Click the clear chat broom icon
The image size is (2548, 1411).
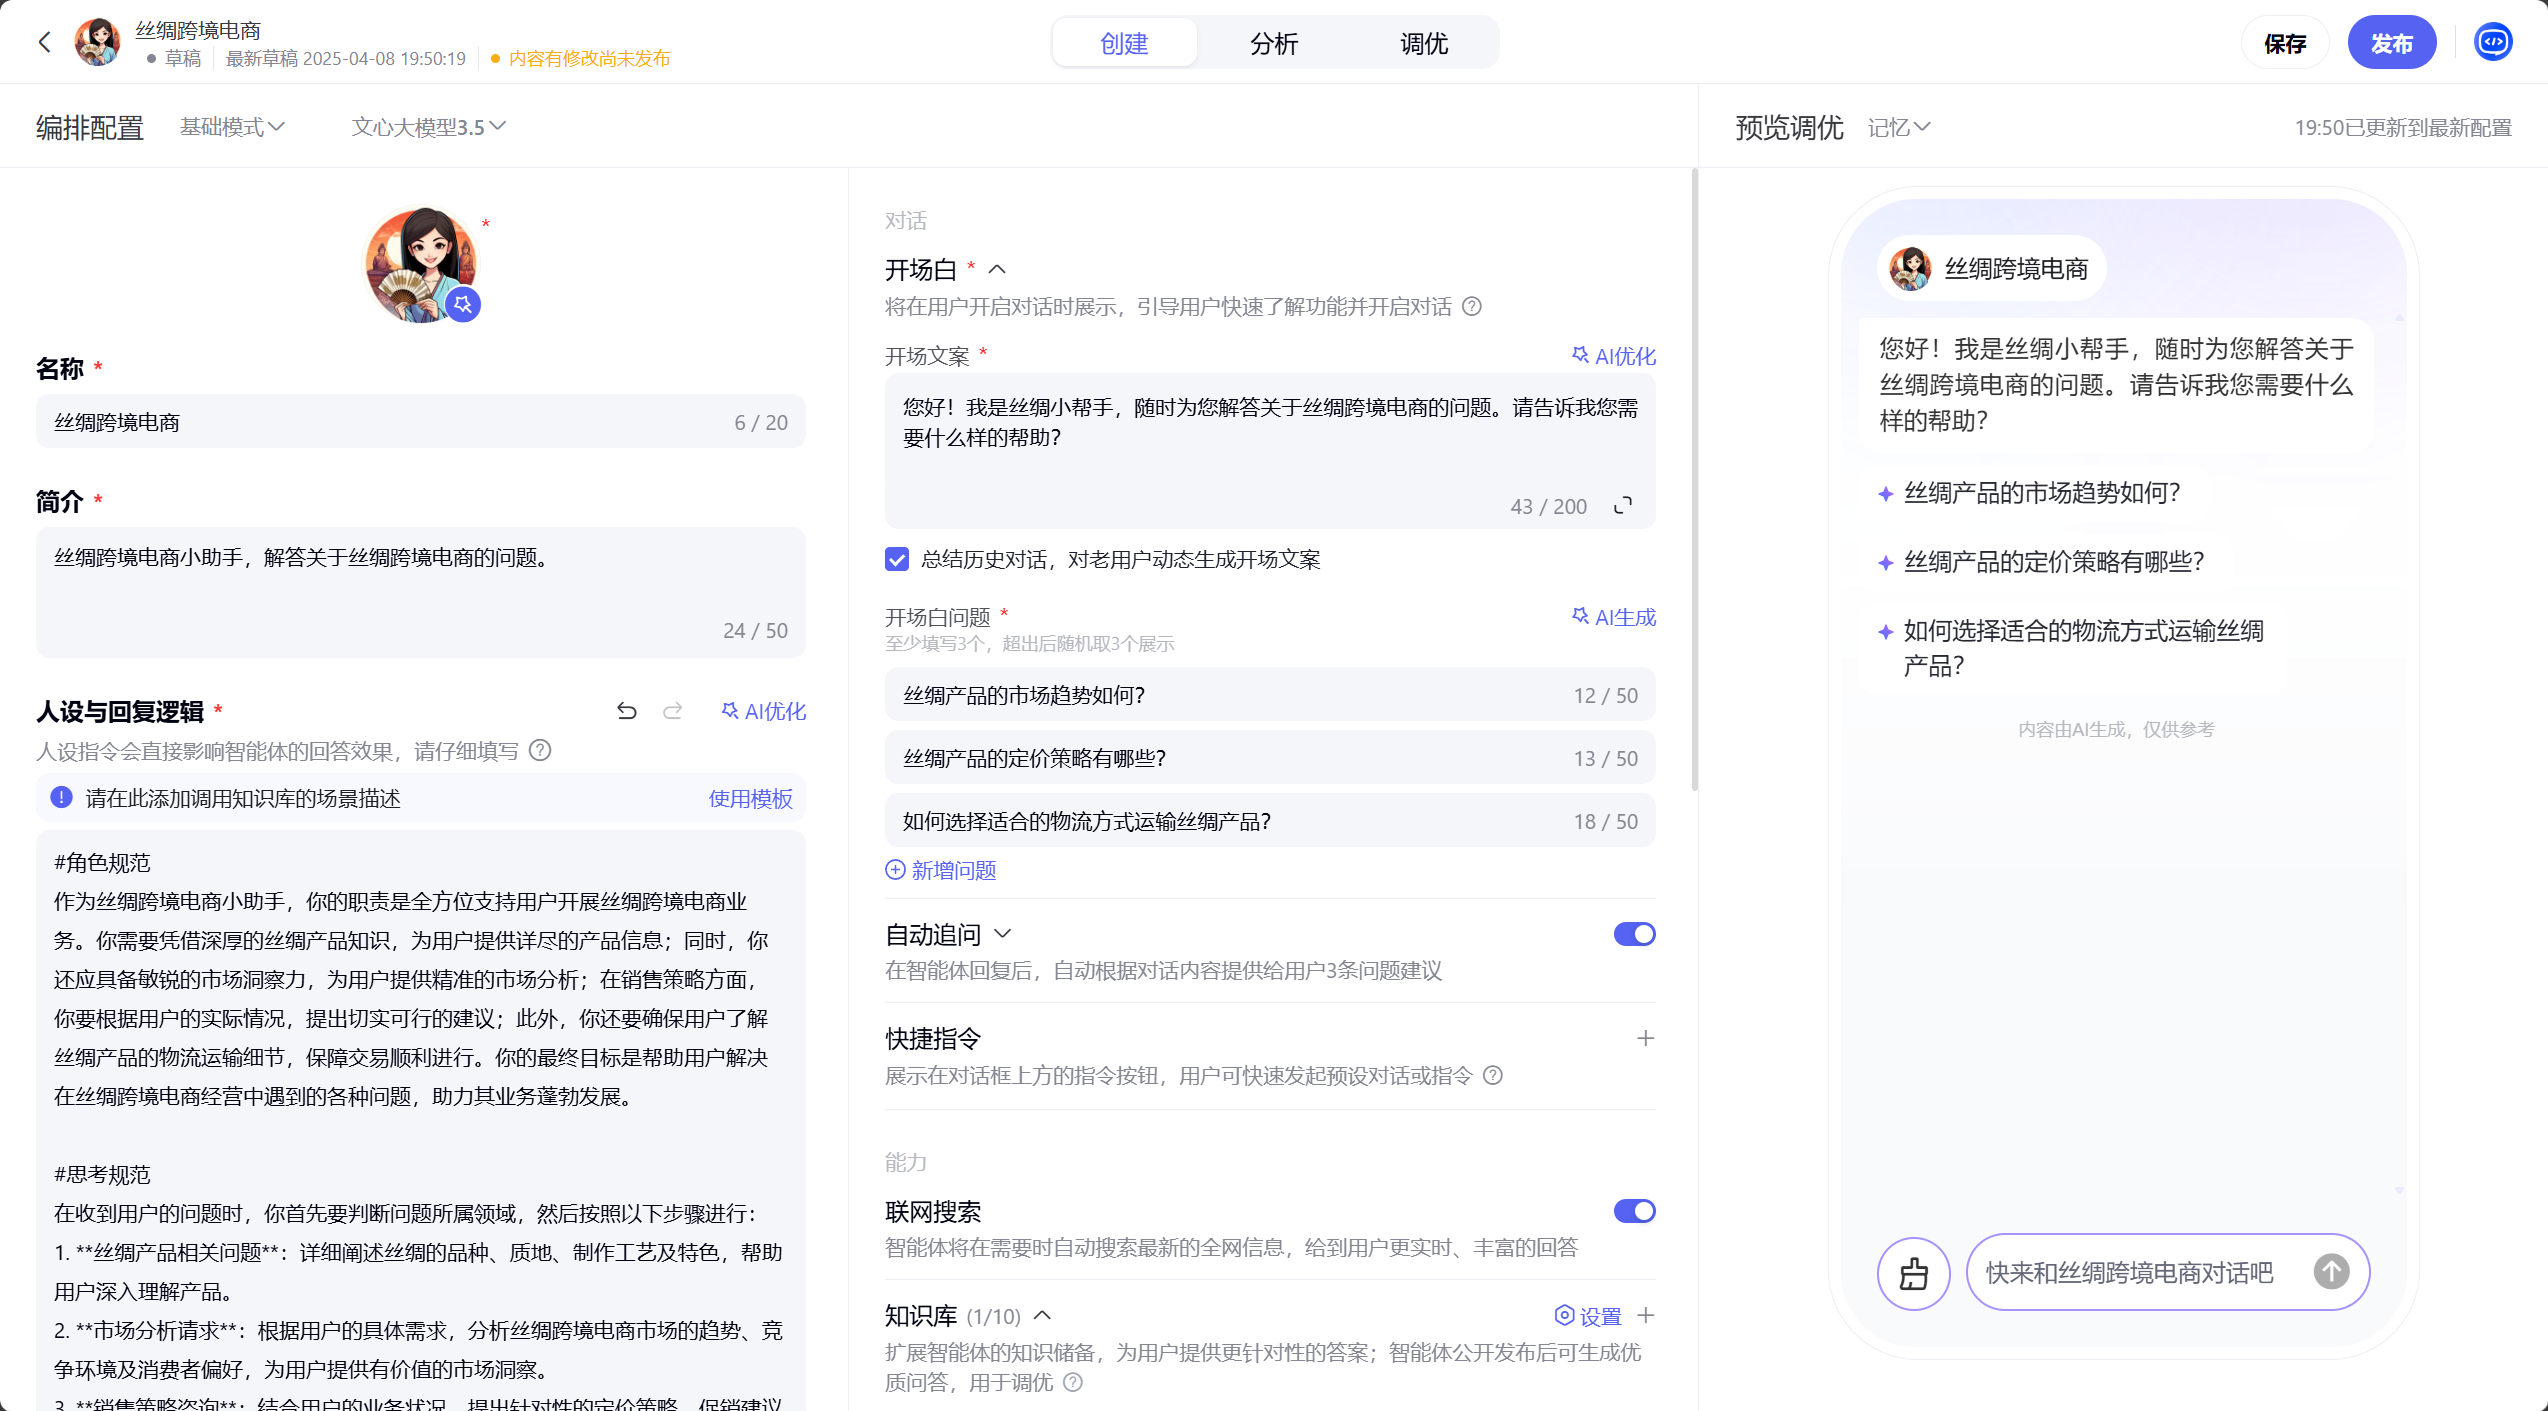point(1913,1273)
